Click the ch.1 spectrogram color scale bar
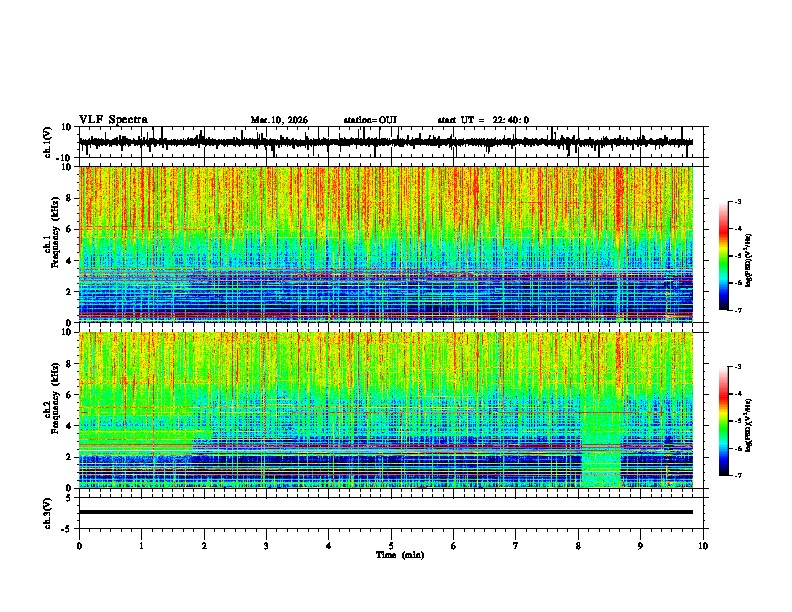The image size is (792, 612). coord(724,256)
